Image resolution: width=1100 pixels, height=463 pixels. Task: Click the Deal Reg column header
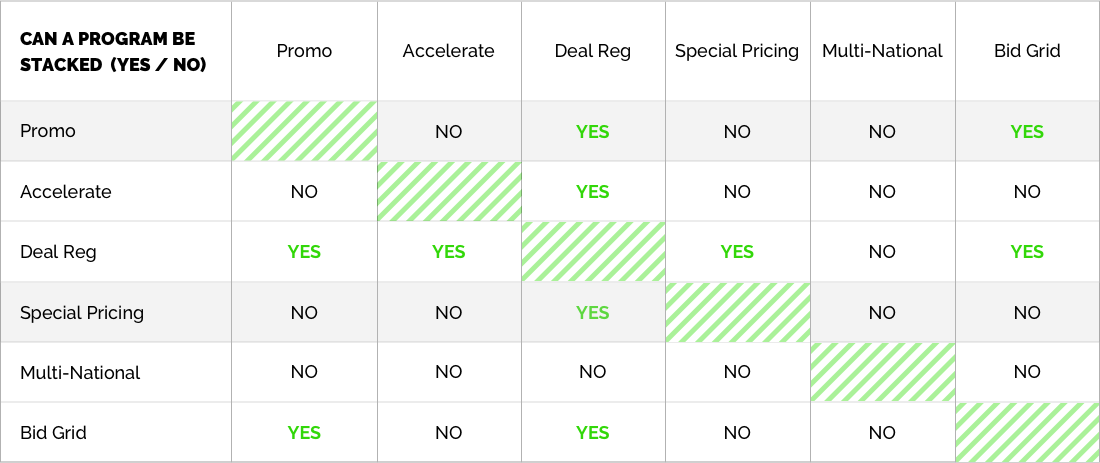pyautogui.click(x=593, y=51)
